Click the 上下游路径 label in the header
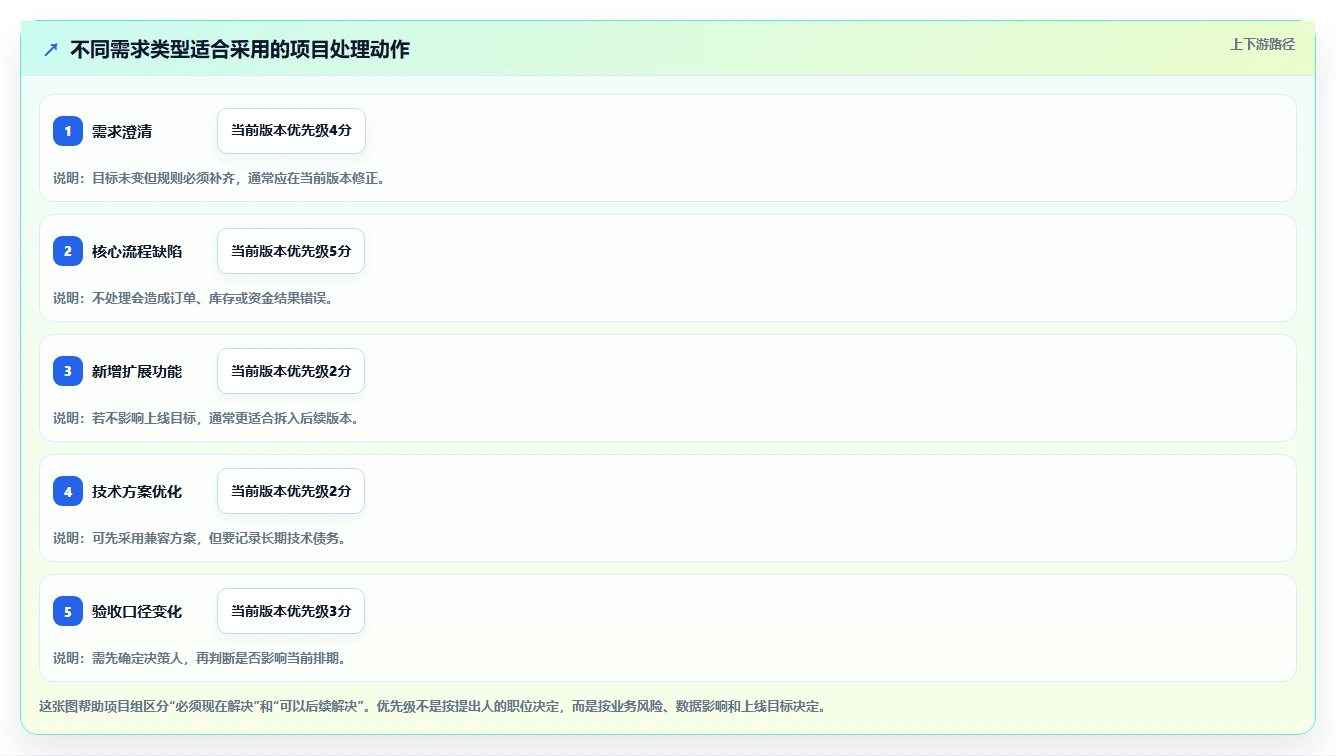This screenshot has height=756, width=1336. (x=1262, y=44)
